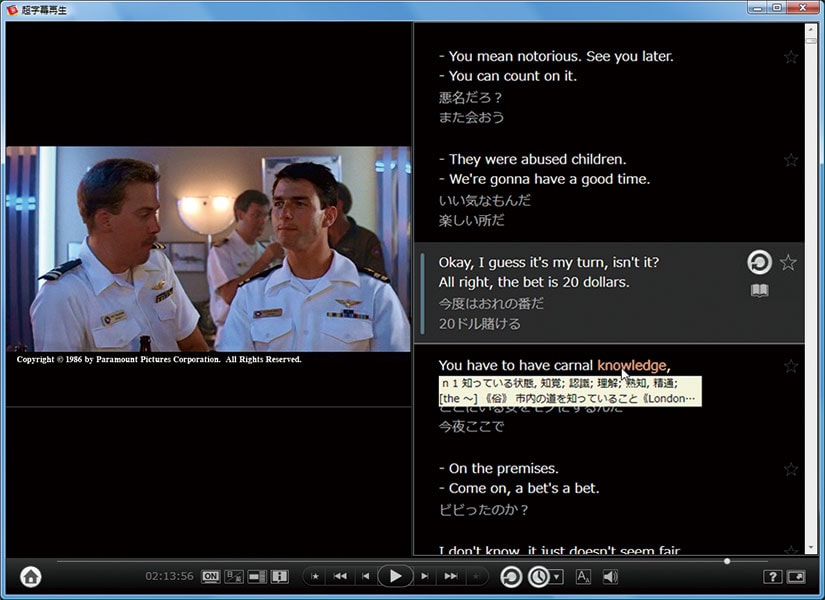Jump to previous starred subtitle
This screenshot has width=825, height=600.
click(315, 576)
